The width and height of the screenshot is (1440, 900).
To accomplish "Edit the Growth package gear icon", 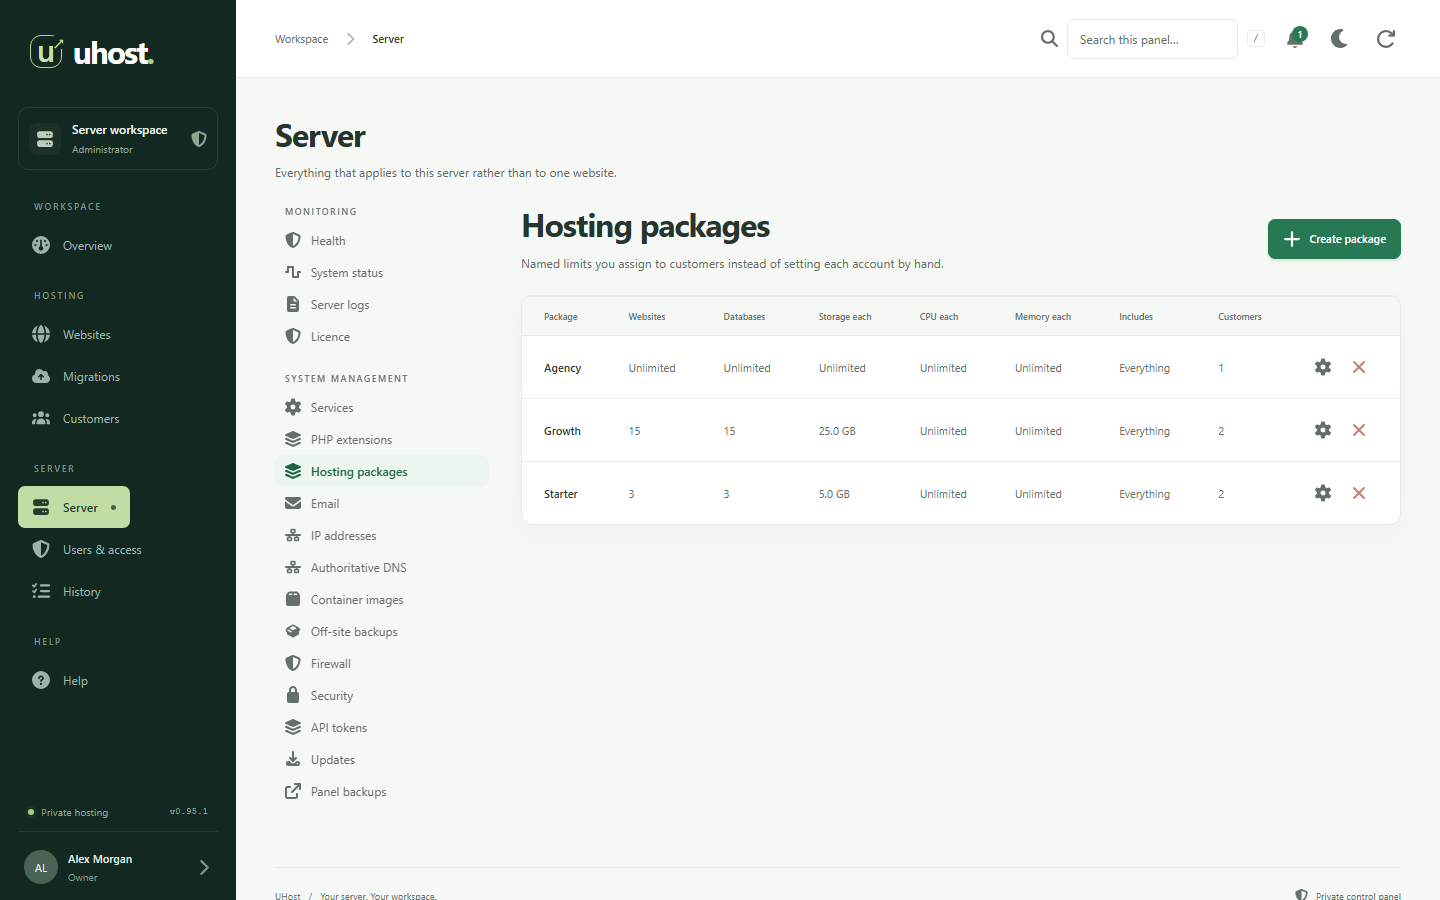I will click(1323, 430).
